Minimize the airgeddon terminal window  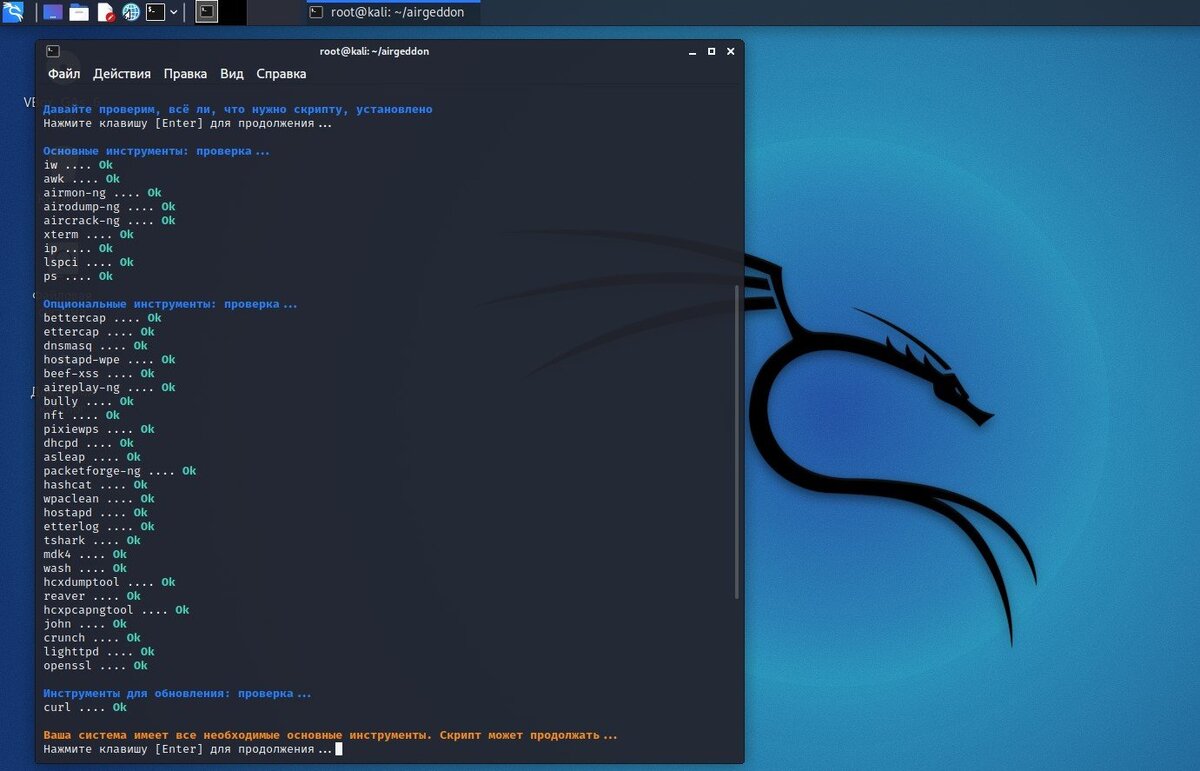(x=692, y=51)
